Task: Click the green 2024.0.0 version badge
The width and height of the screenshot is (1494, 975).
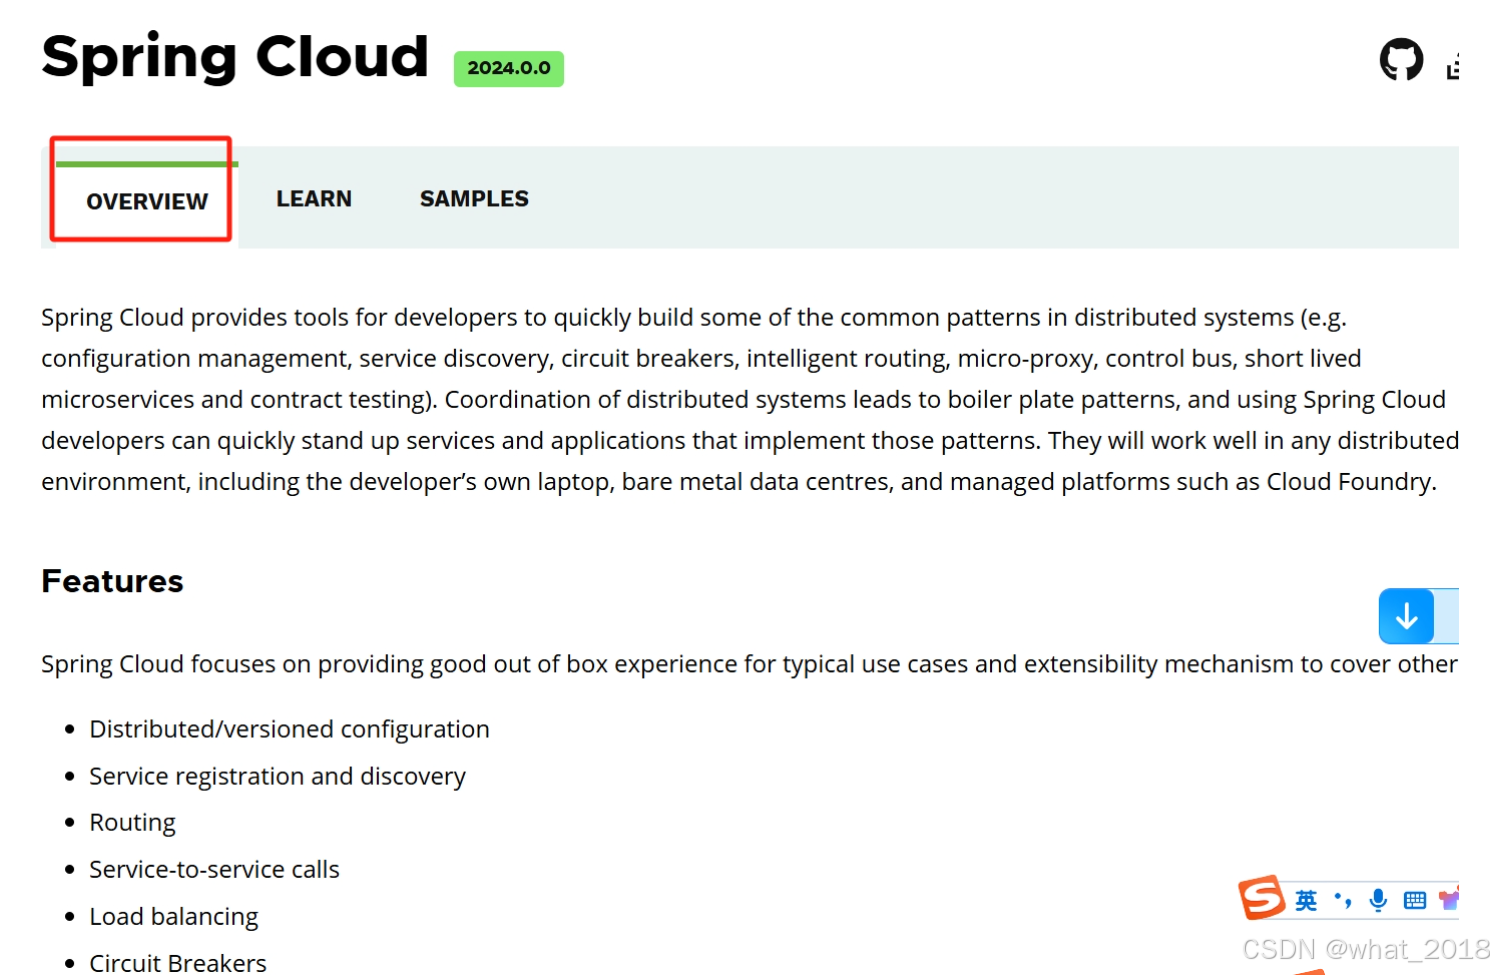Action: [x=508, y=68]
